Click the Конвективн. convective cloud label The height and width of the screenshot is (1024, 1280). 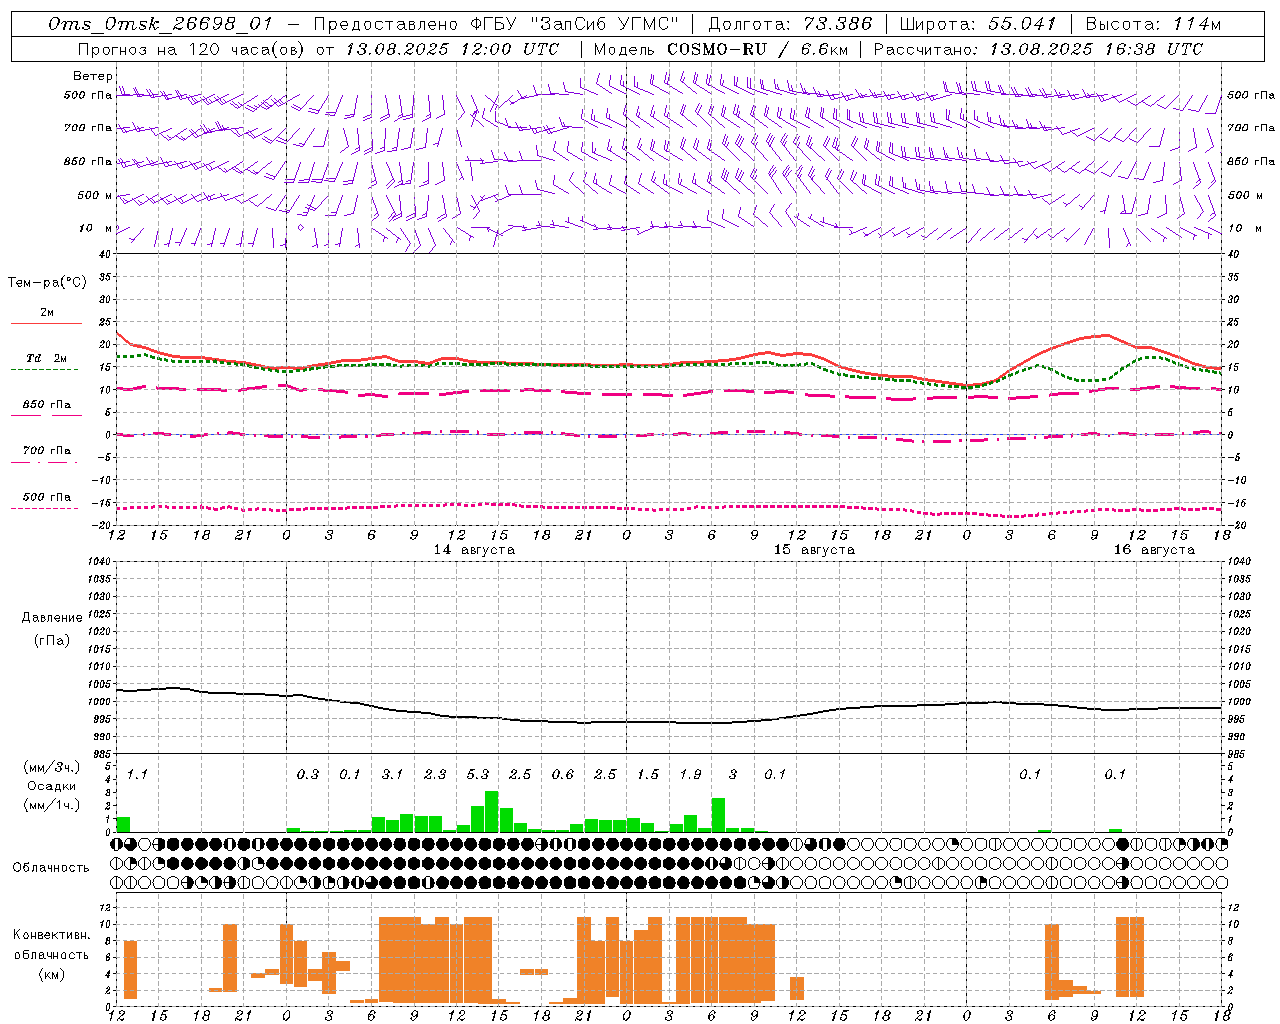click(52, 935)
